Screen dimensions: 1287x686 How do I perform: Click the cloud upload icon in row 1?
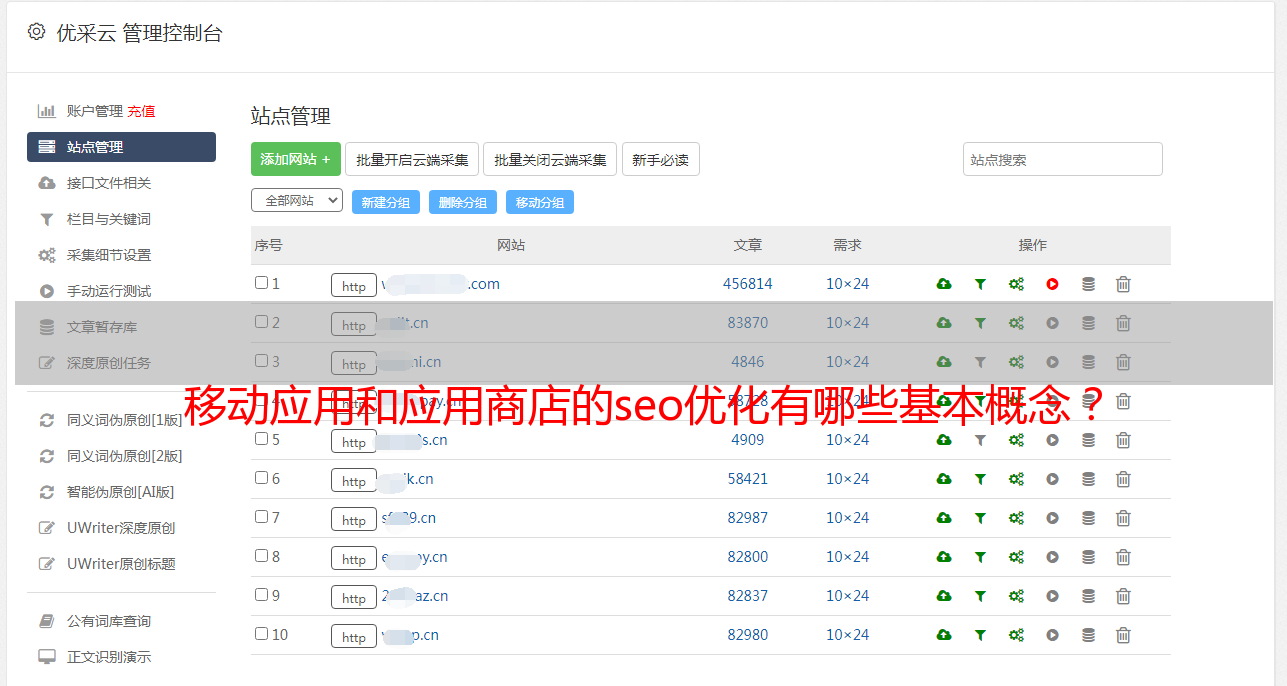pyautogui.click(x=944, y=284)
